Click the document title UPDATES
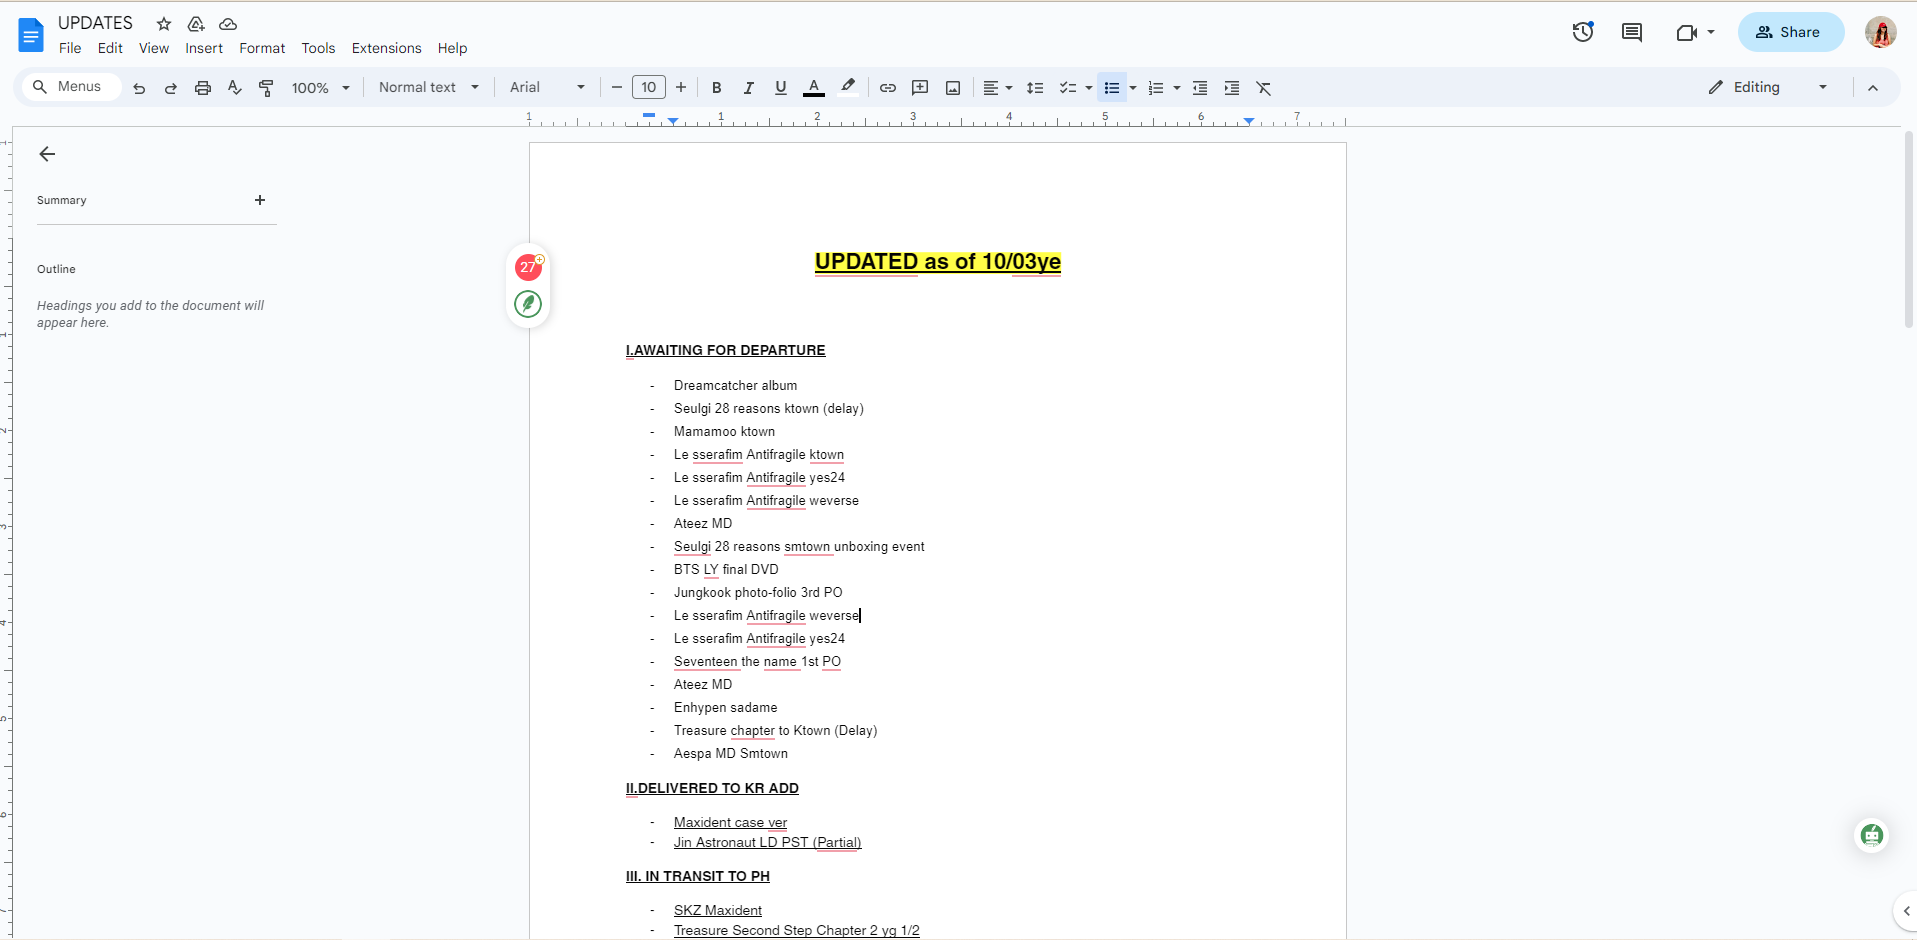This screenshot has width=1917, height=940. [x=95, y=23]
